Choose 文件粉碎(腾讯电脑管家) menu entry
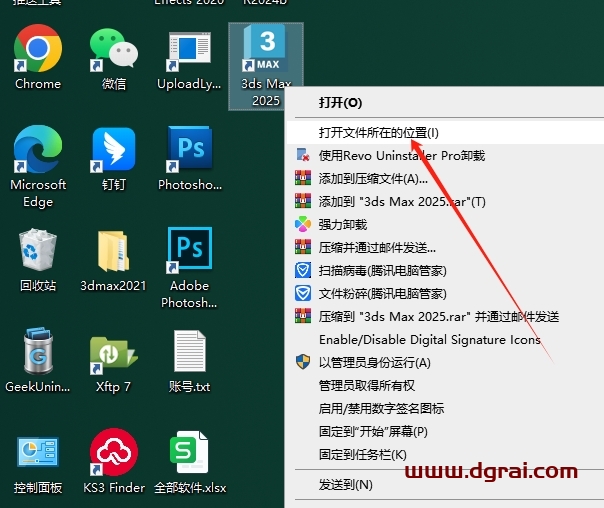The height and width of the screenshot is (508, 604). pyautogui.click(x=445, y=294)
